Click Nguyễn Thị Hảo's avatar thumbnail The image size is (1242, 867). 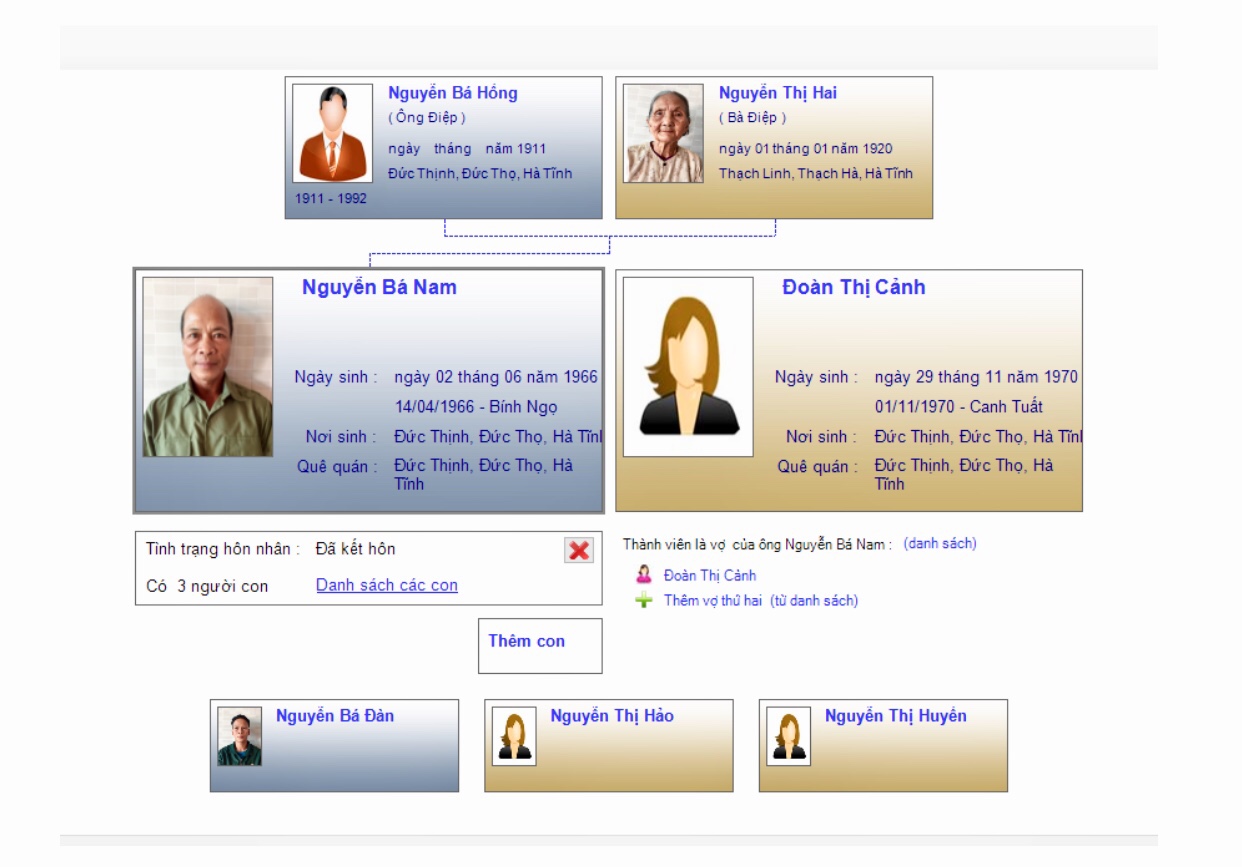(514, 737)
